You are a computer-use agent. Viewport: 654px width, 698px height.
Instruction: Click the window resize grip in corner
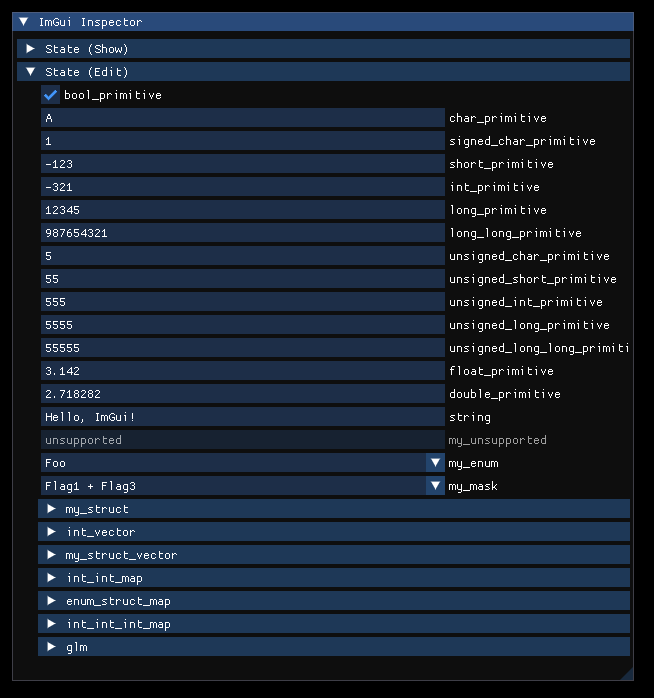(627, 675)
